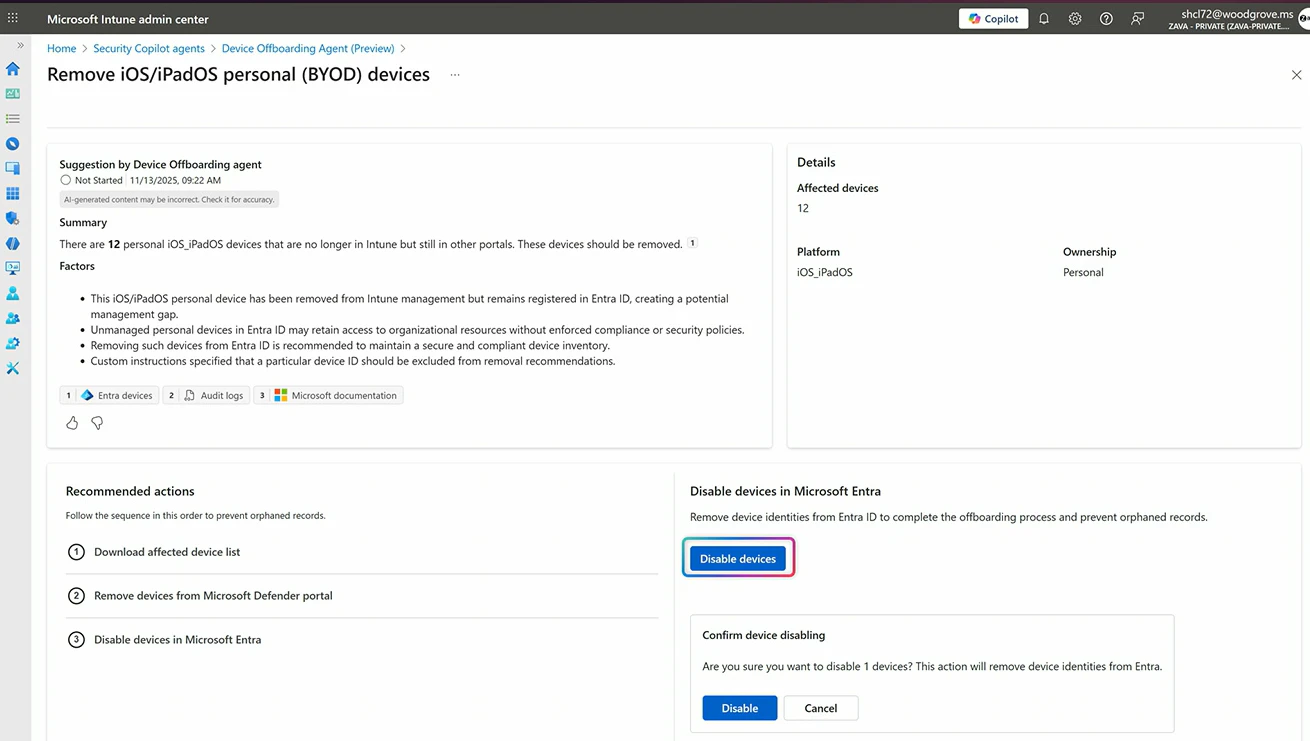Open the Copilot button in the header
The image size is (1310, 741).
point(993,18)
